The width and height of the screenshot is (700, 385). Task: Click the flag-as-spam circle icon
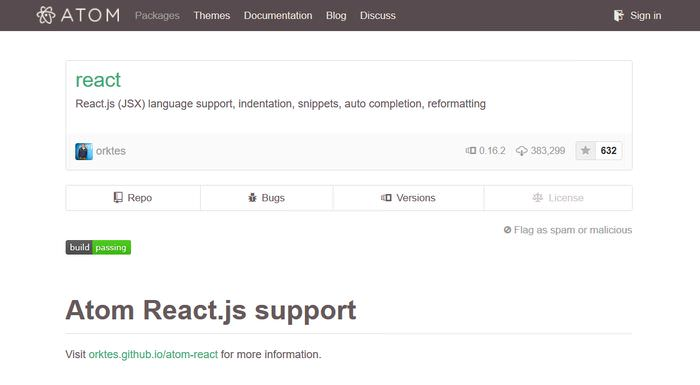tap(507, 230)
